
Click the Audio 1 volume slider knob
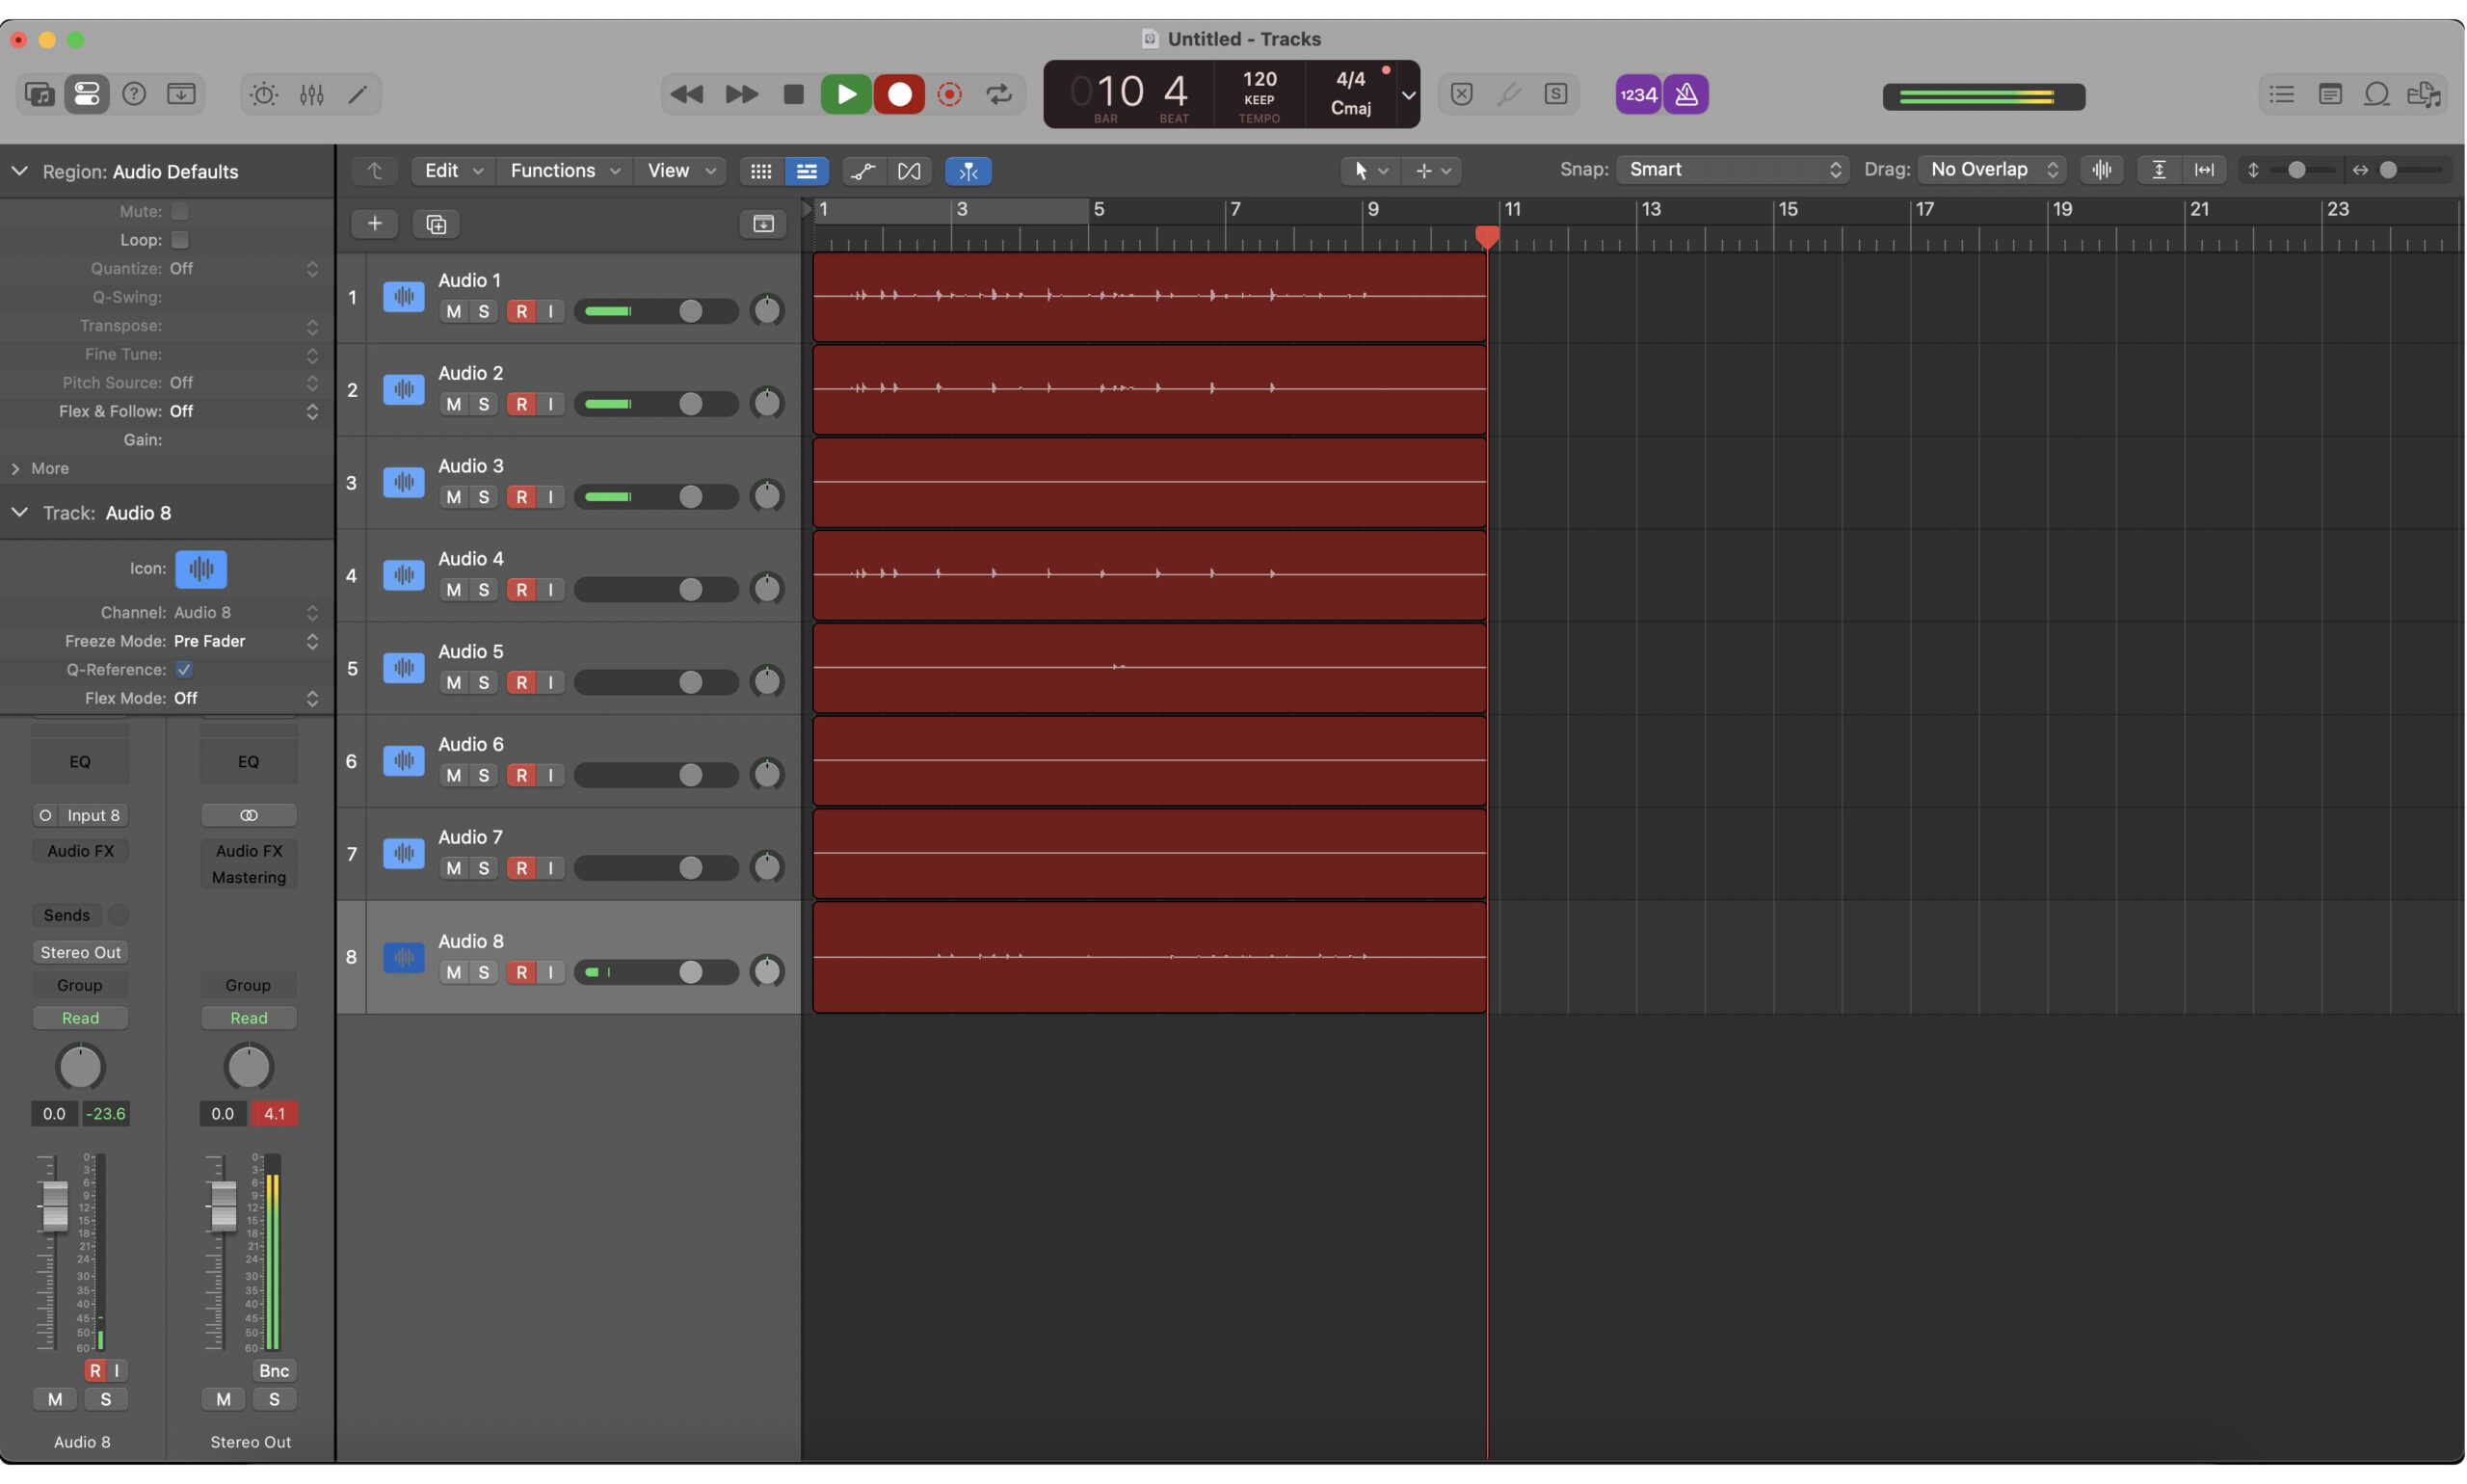click(690, 311)
